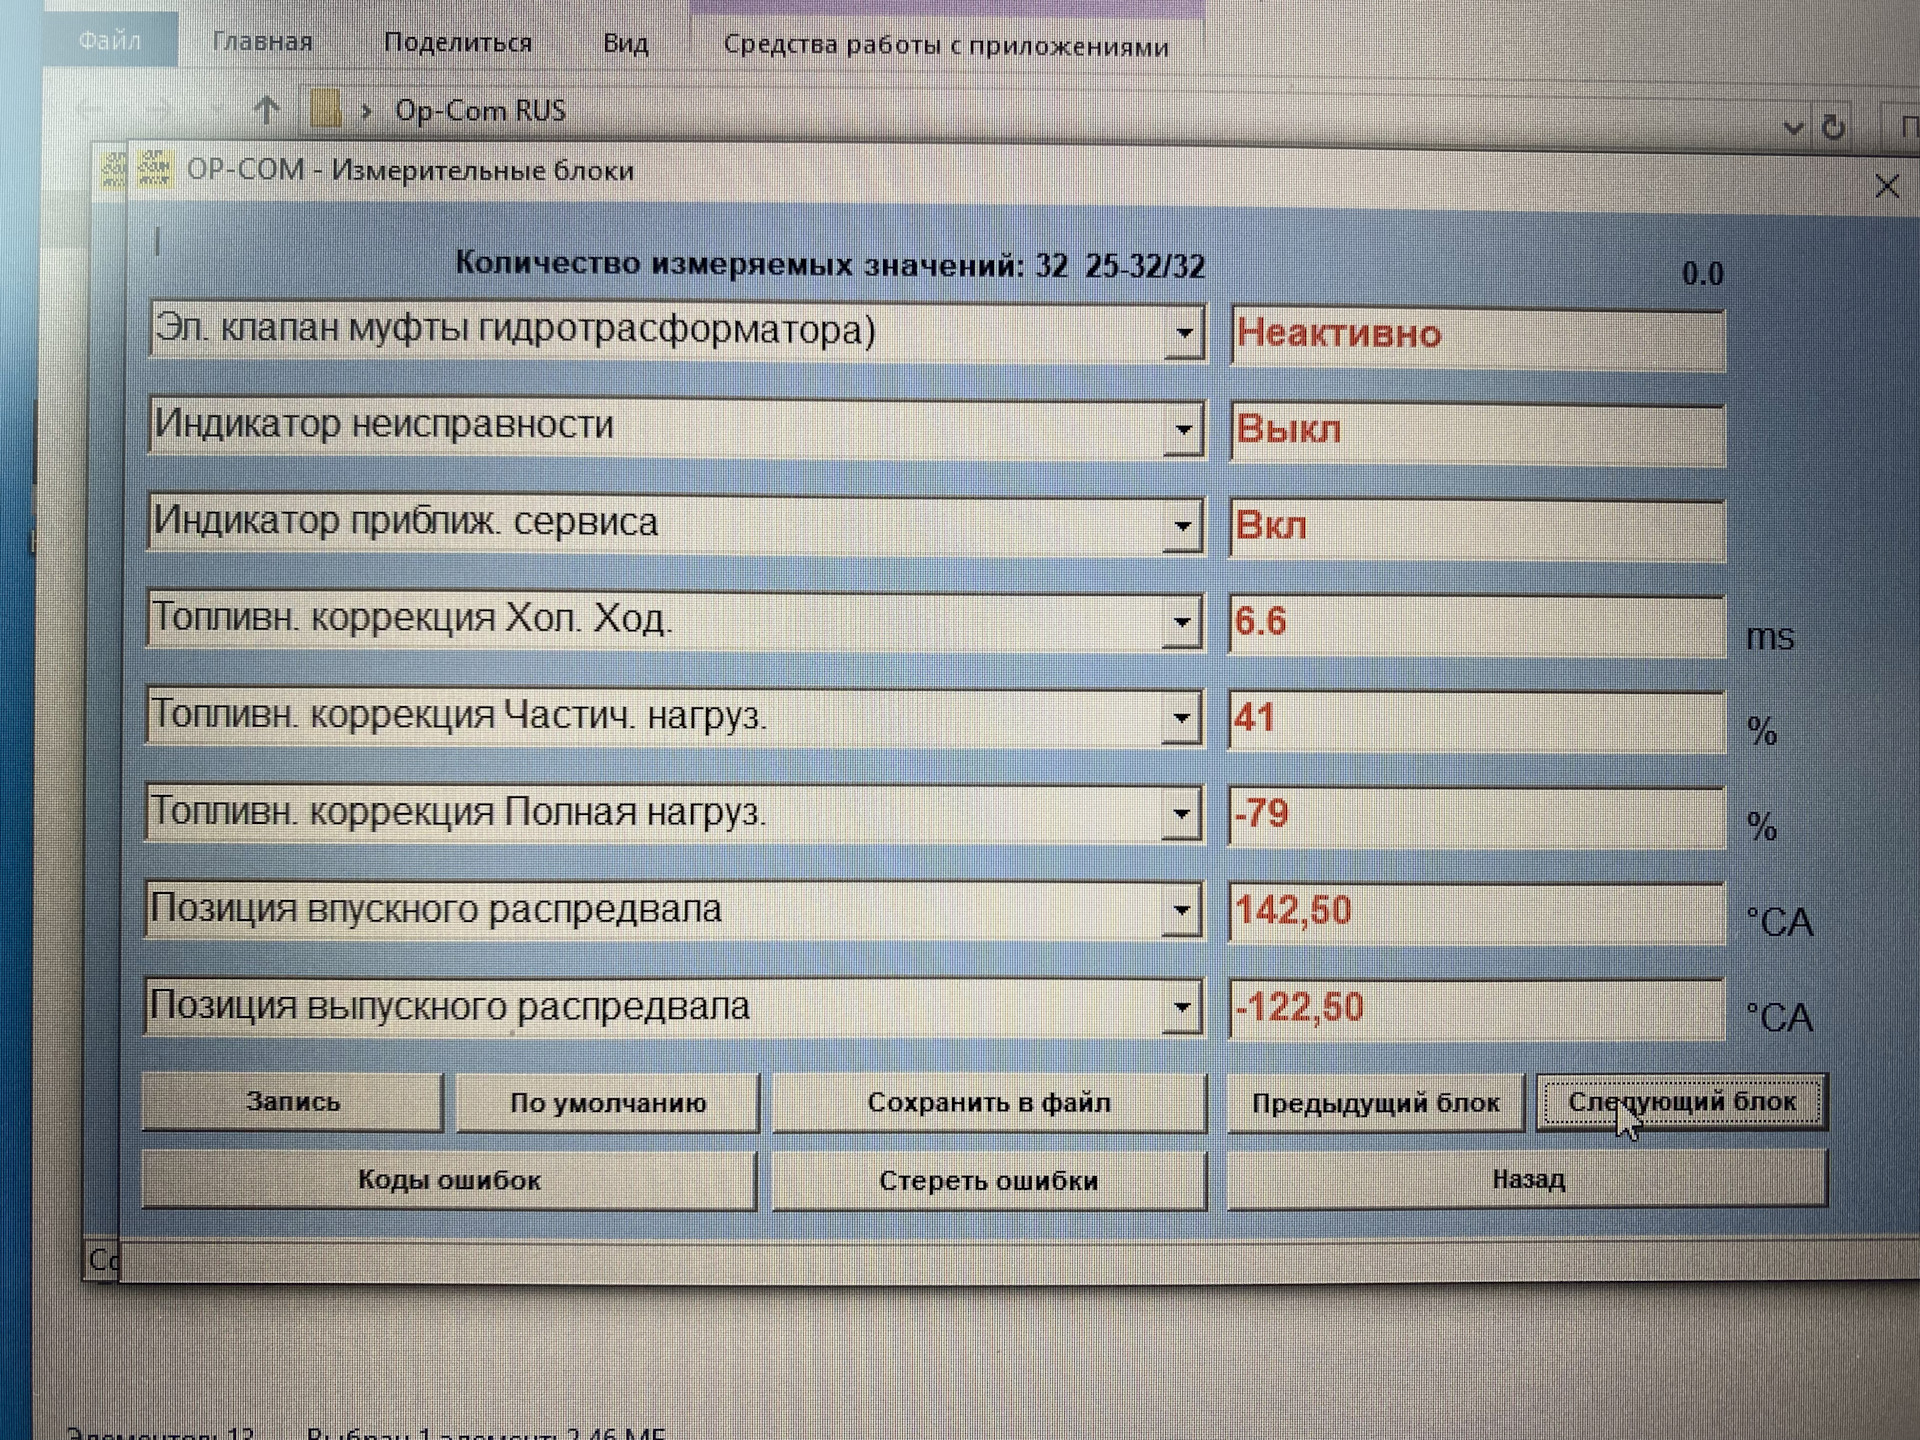Open address bar history dropdown chevron
1920x1440 pixels.
[x=1792, y=128]
